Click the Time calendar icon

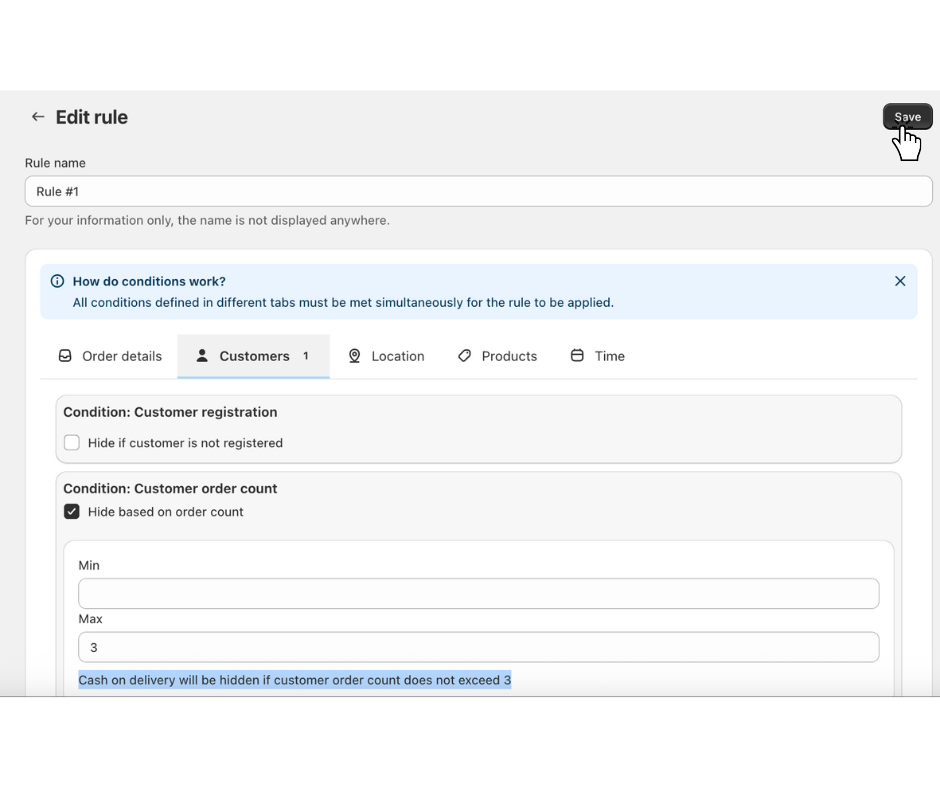pos(577,356)
